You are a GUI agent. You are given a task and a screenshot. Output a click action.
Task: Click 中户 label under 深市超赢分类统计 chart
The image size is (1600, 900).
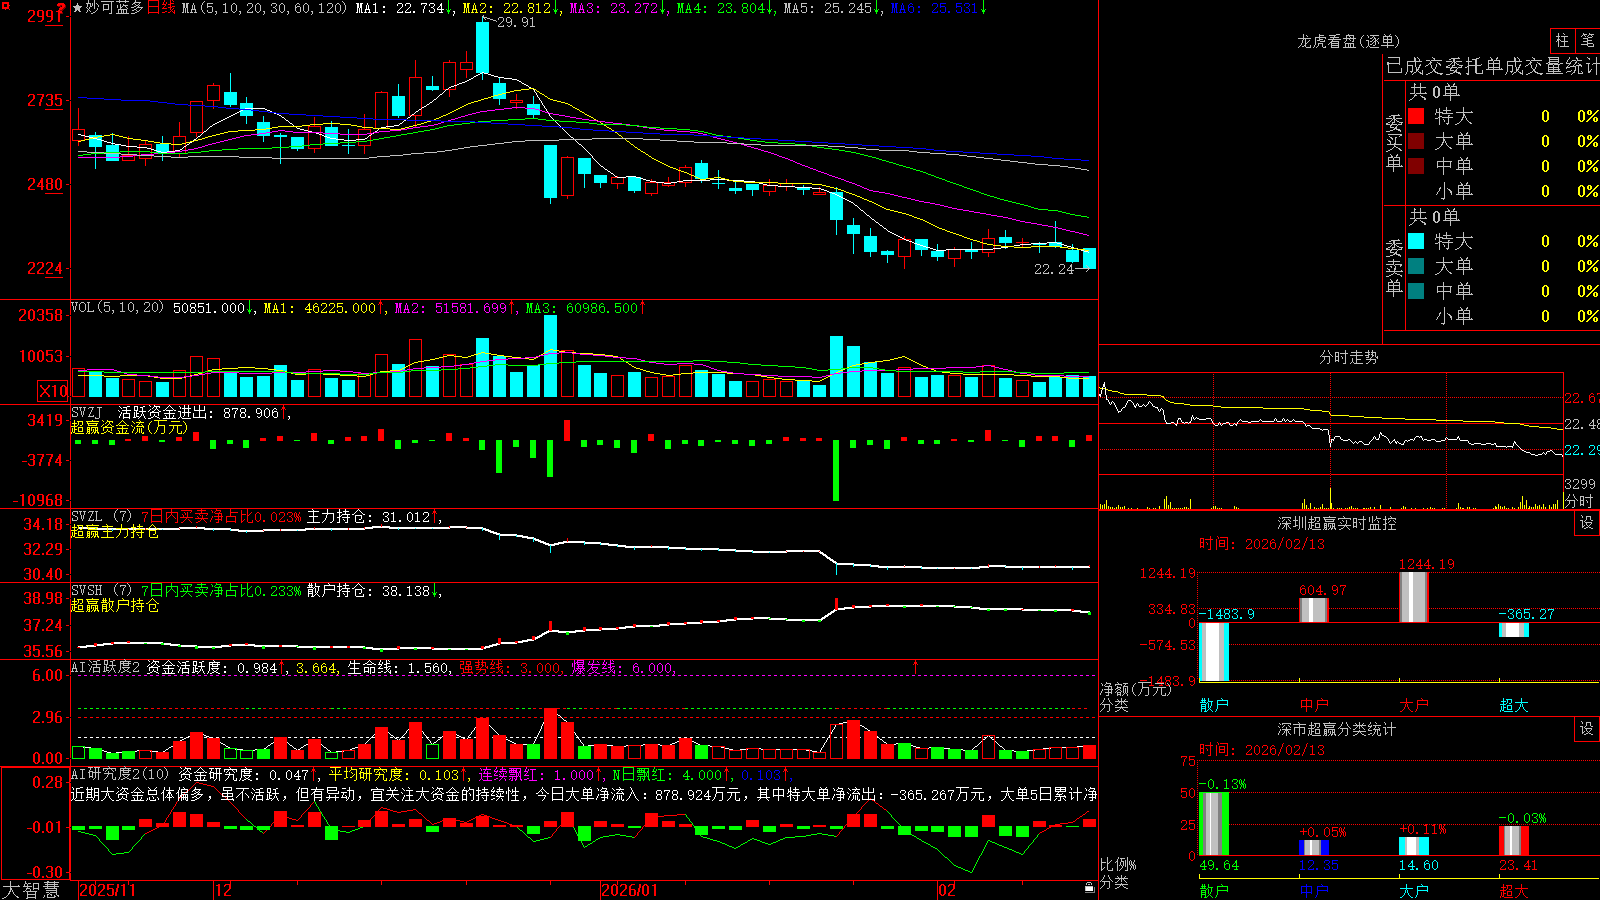[x=1314, y=891]
